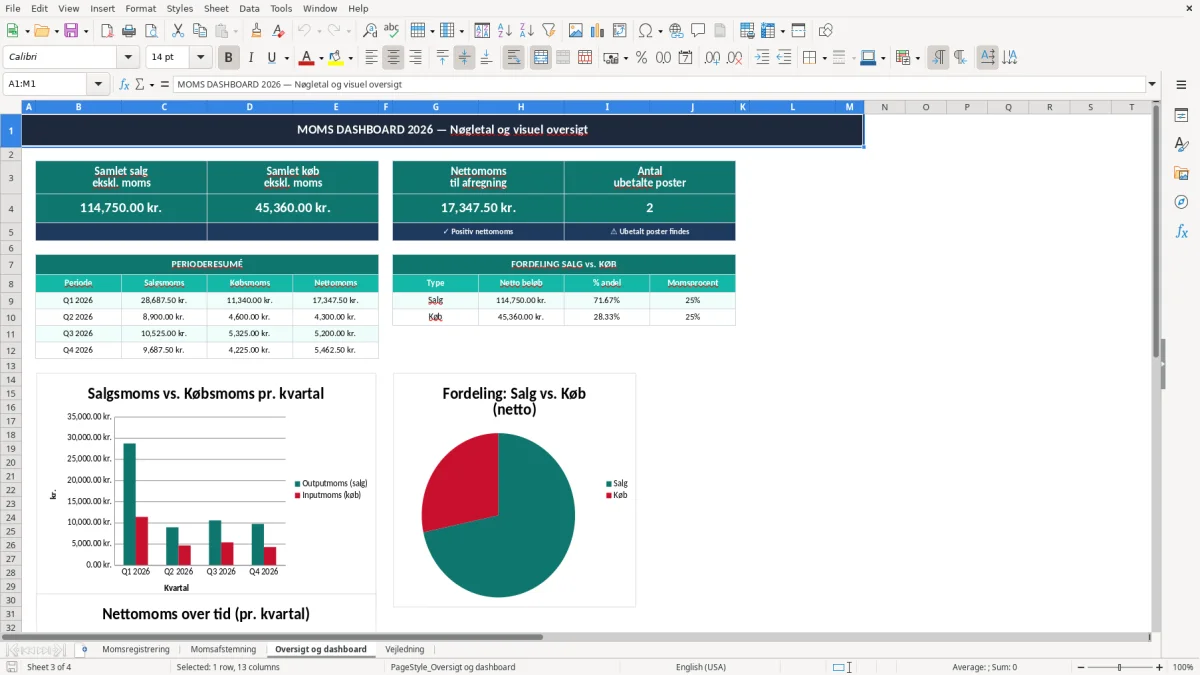Open the Underline style dropdown arrow
This screenshot has width=1200, height=675.
(286, 58)
